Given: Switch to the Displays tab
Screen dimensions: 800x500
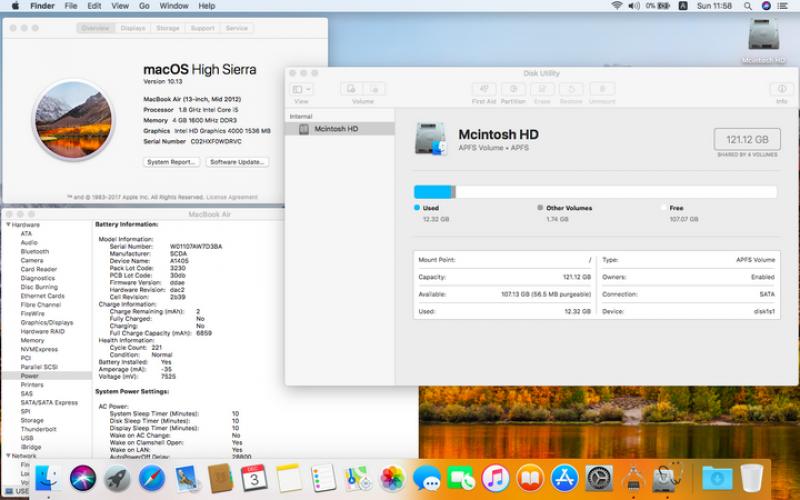Looking at the screenshot, I should point(133,28).
